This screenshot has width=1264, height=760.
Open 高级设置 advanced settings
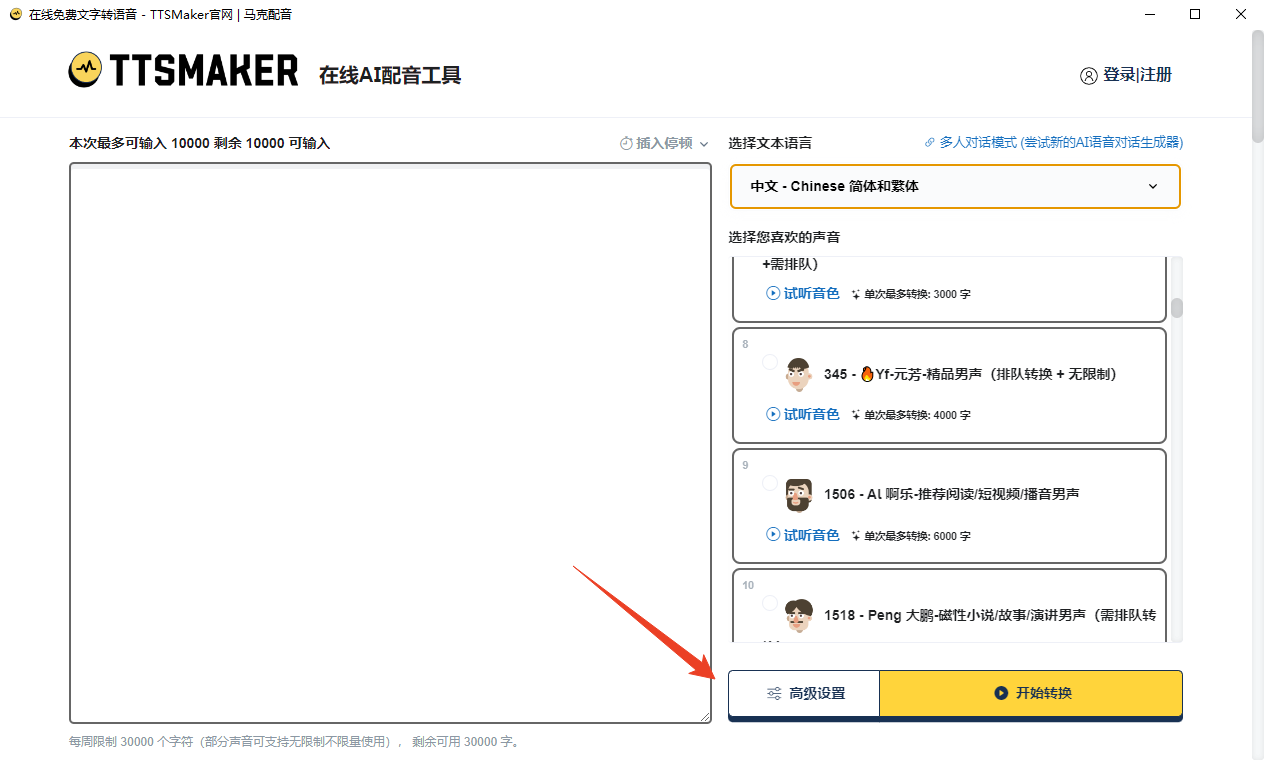click(804, 693)
